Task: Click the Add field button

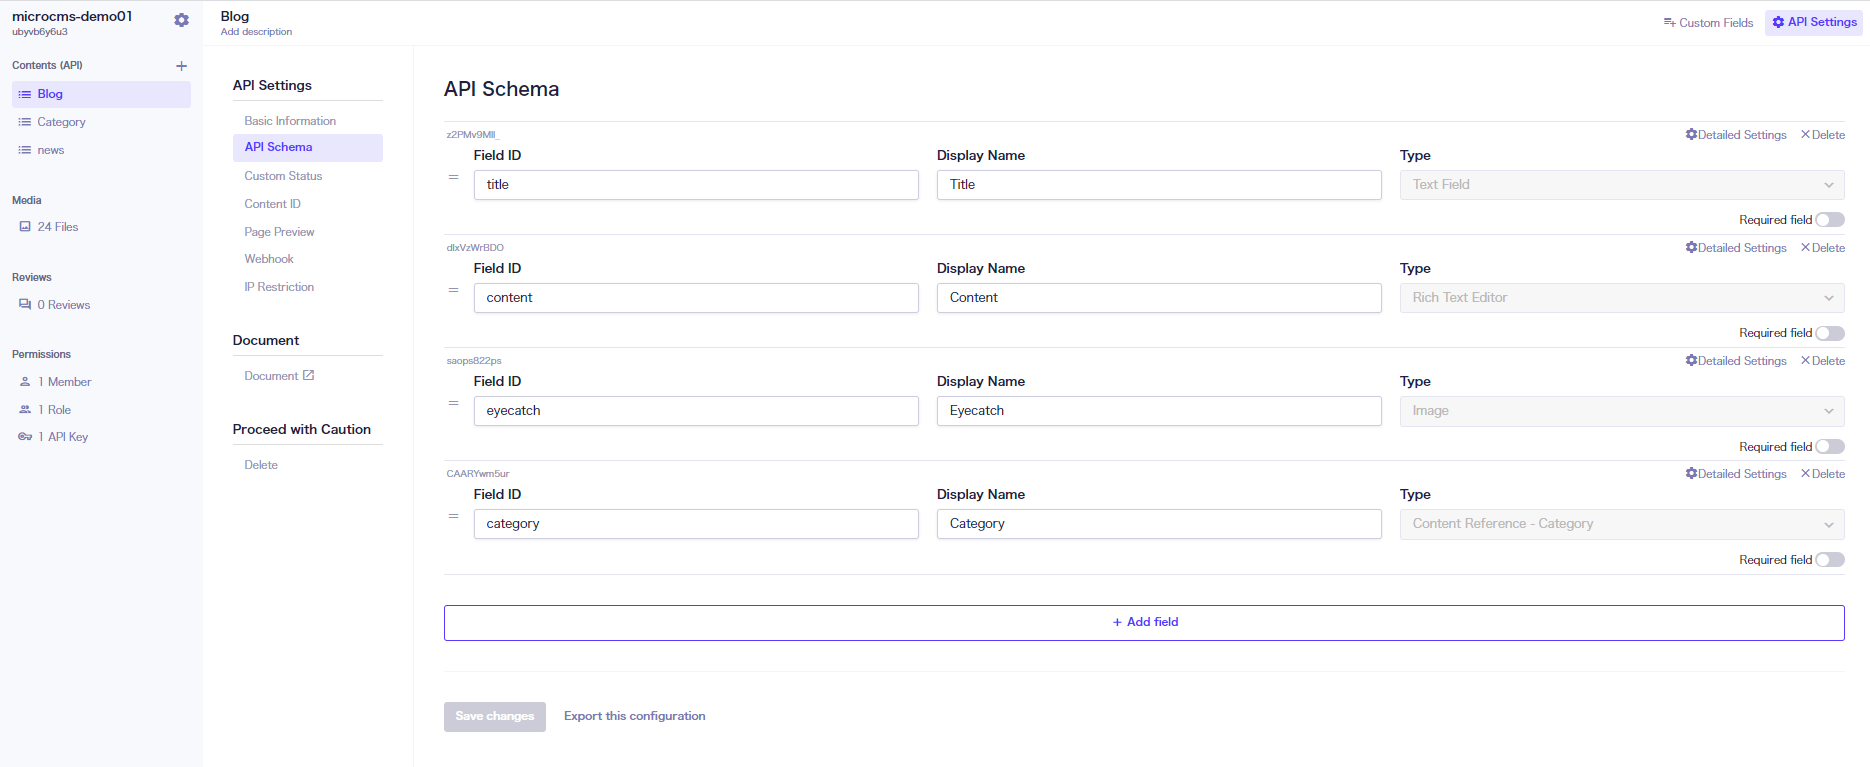Action: pos(1144,622)
